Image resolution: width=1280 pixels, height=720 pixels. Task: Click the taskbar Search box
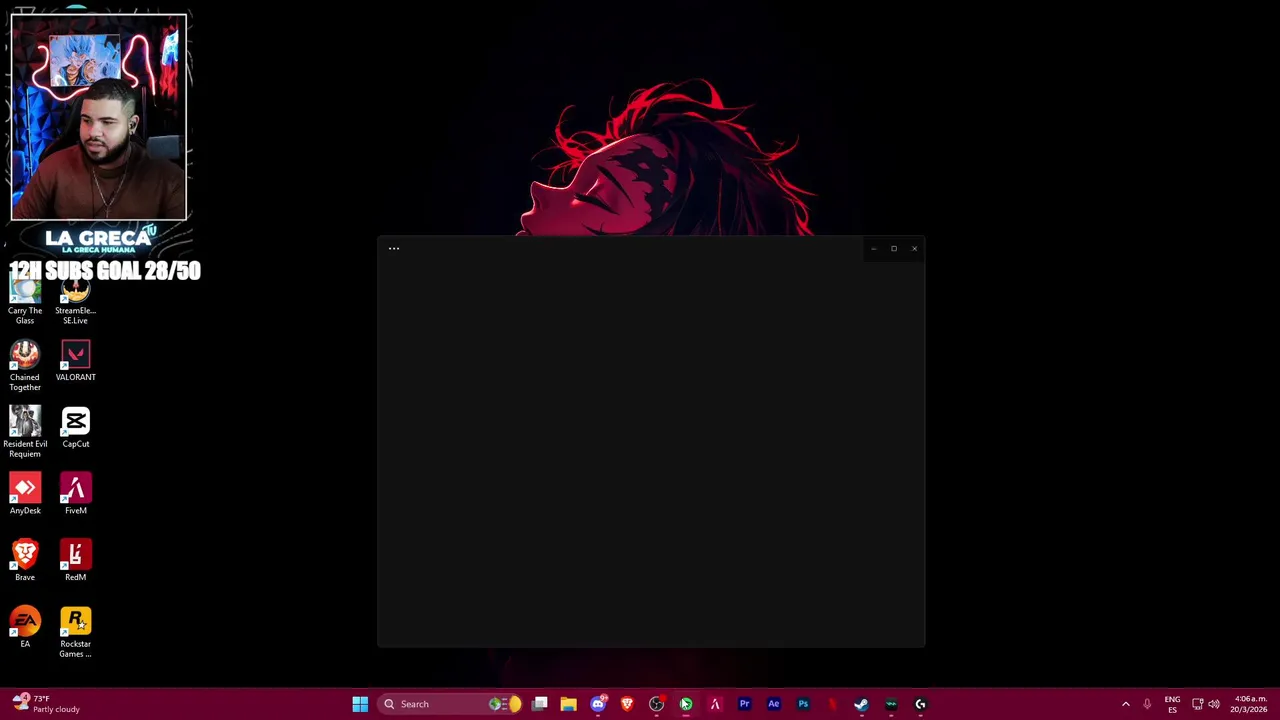click(x=450, y=704)
